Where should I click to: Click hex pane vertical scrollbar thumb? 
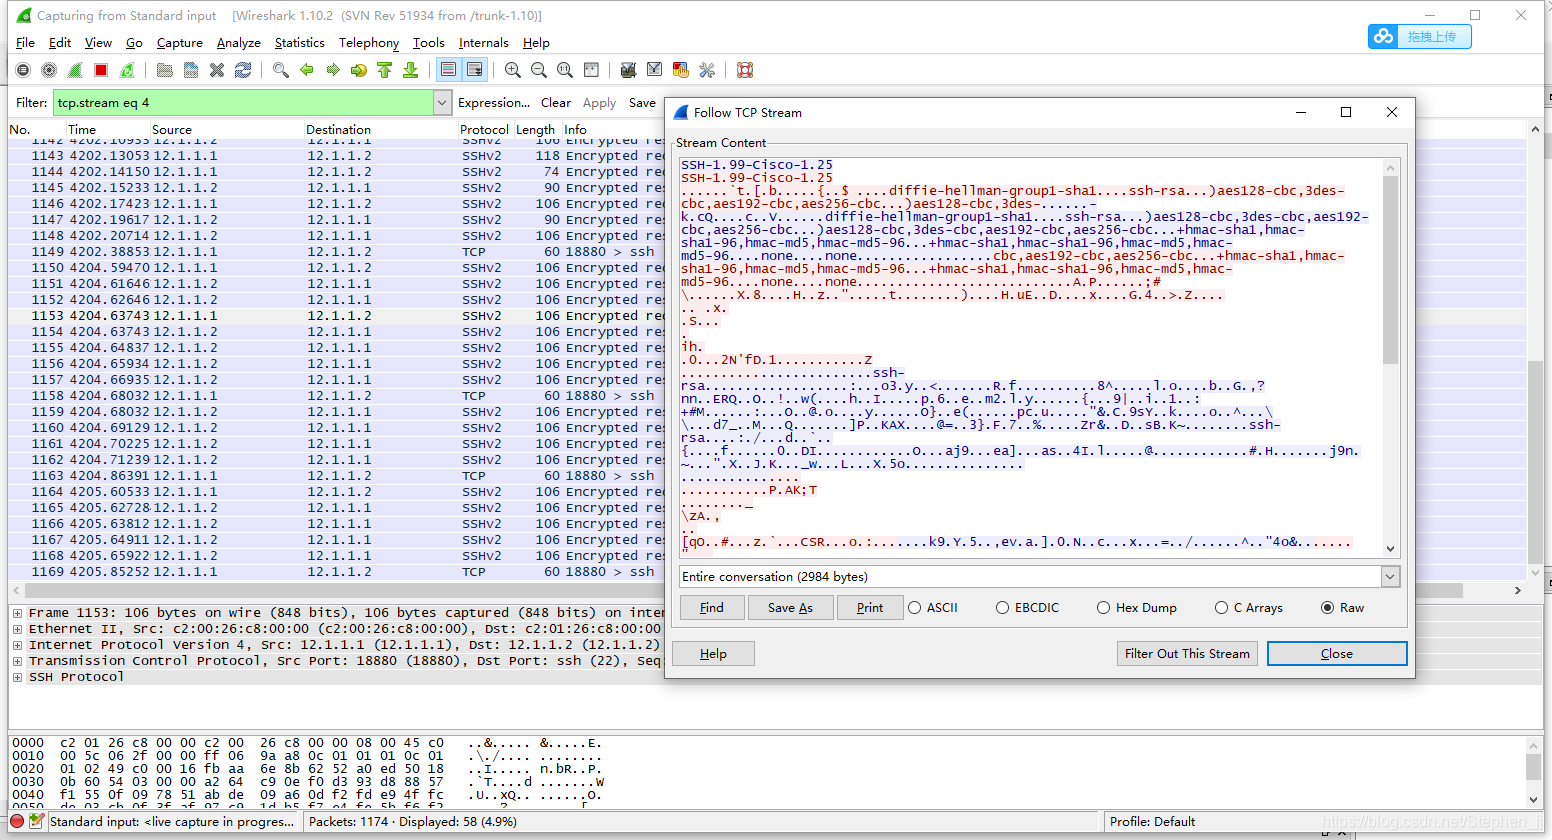click(1534, 767)
